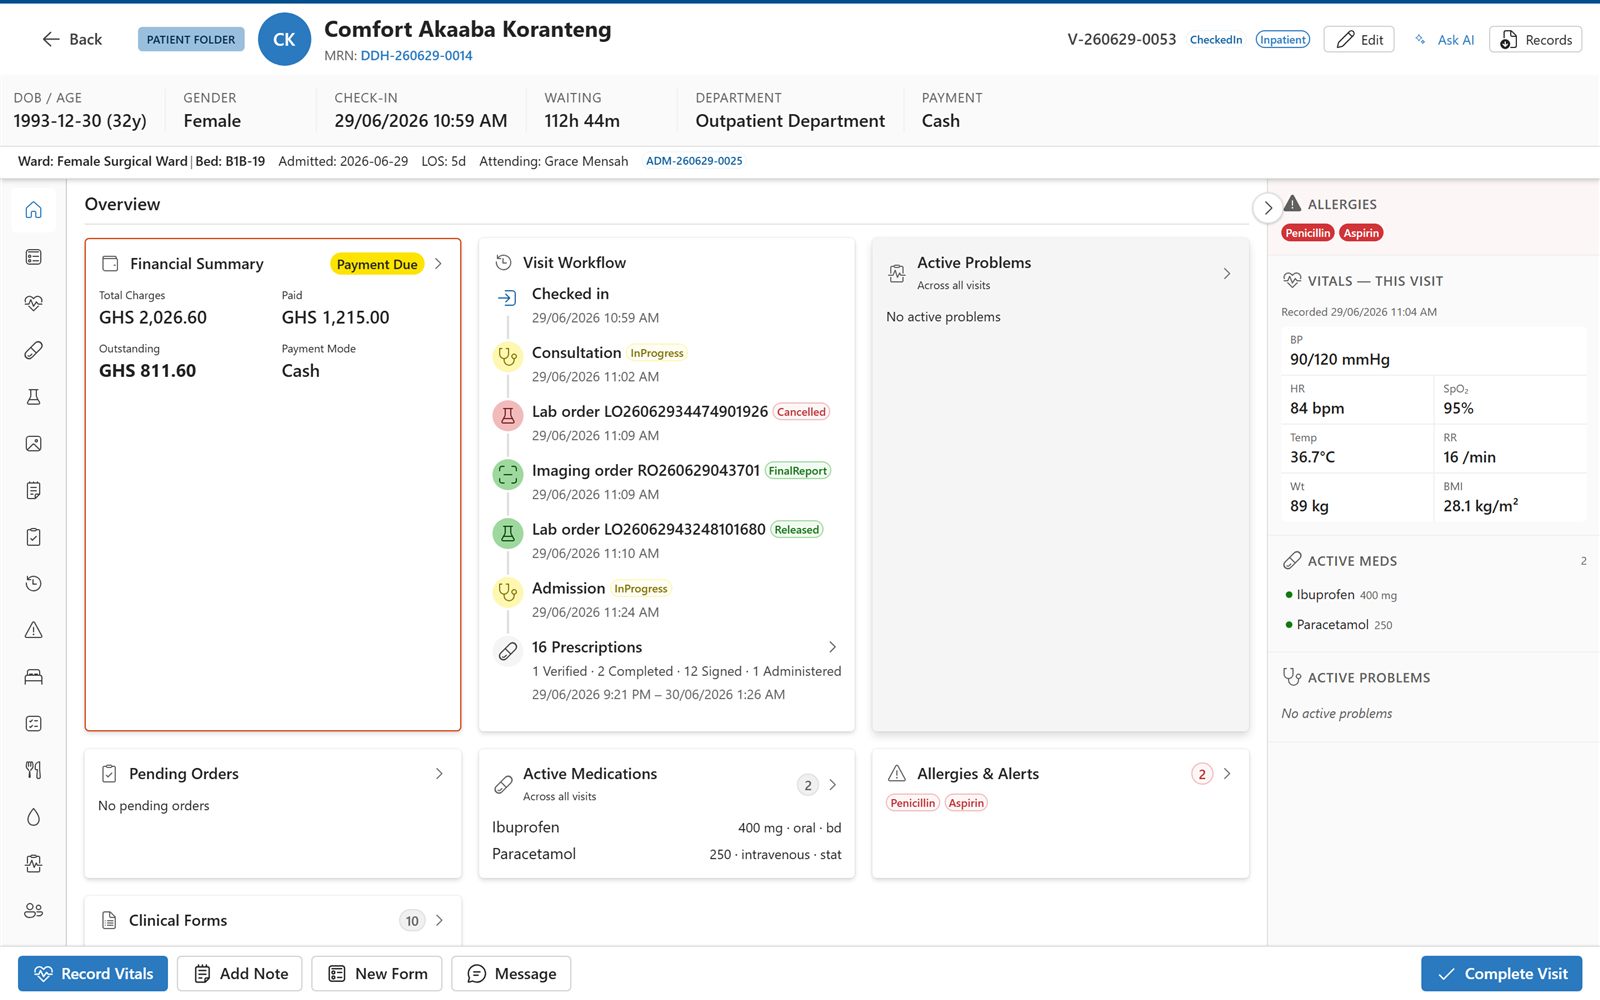The height and width of the screenshot is (1000, 1600).
Task: Click the Admission stethoscope workflow icon
Action: point(508,592)
